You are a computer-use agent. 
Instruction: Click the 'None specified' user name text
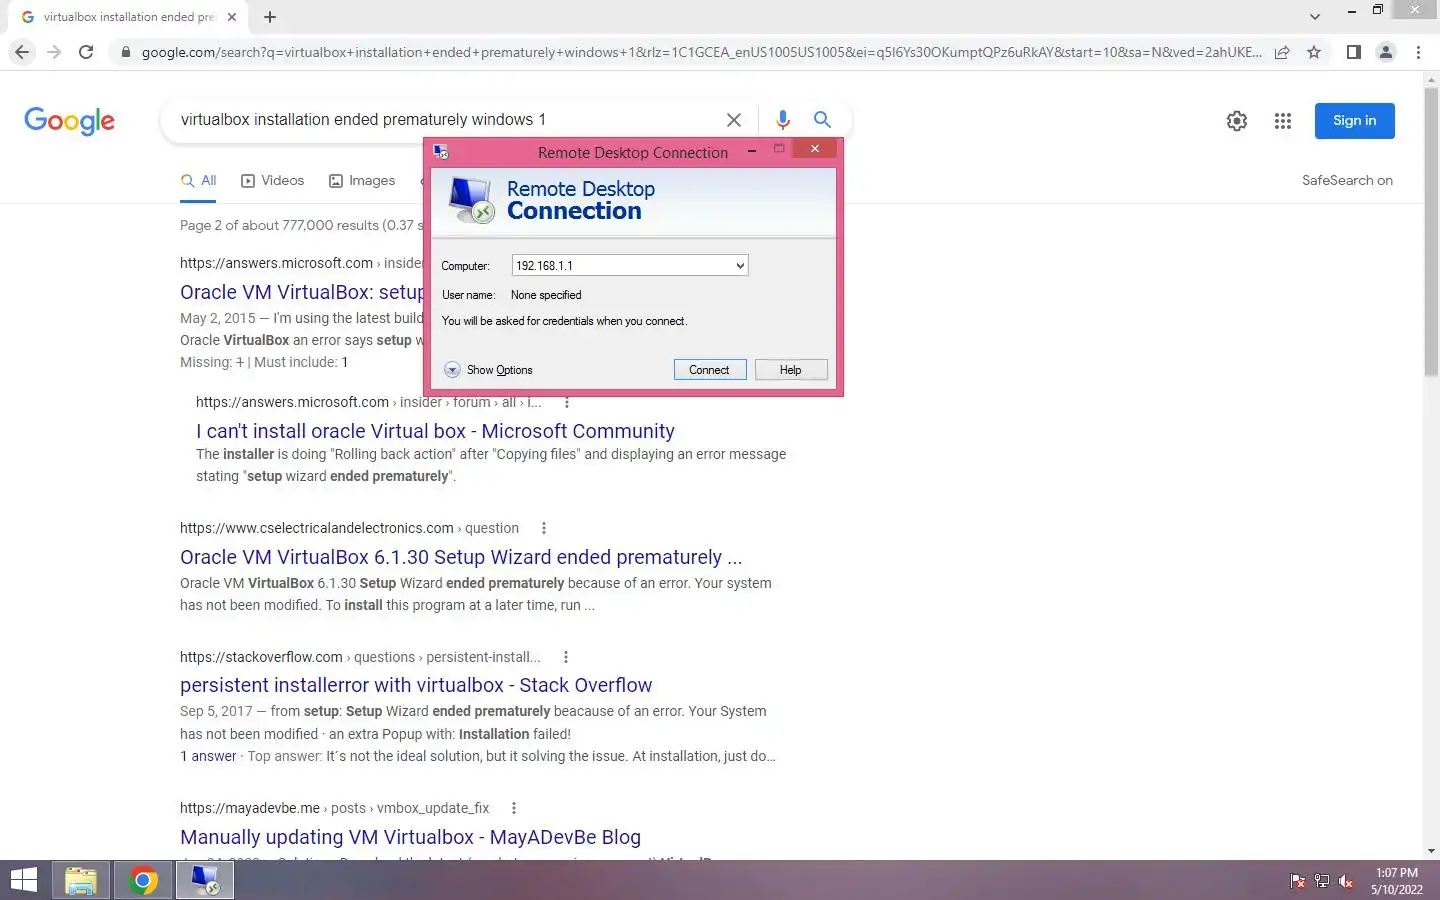546,295
